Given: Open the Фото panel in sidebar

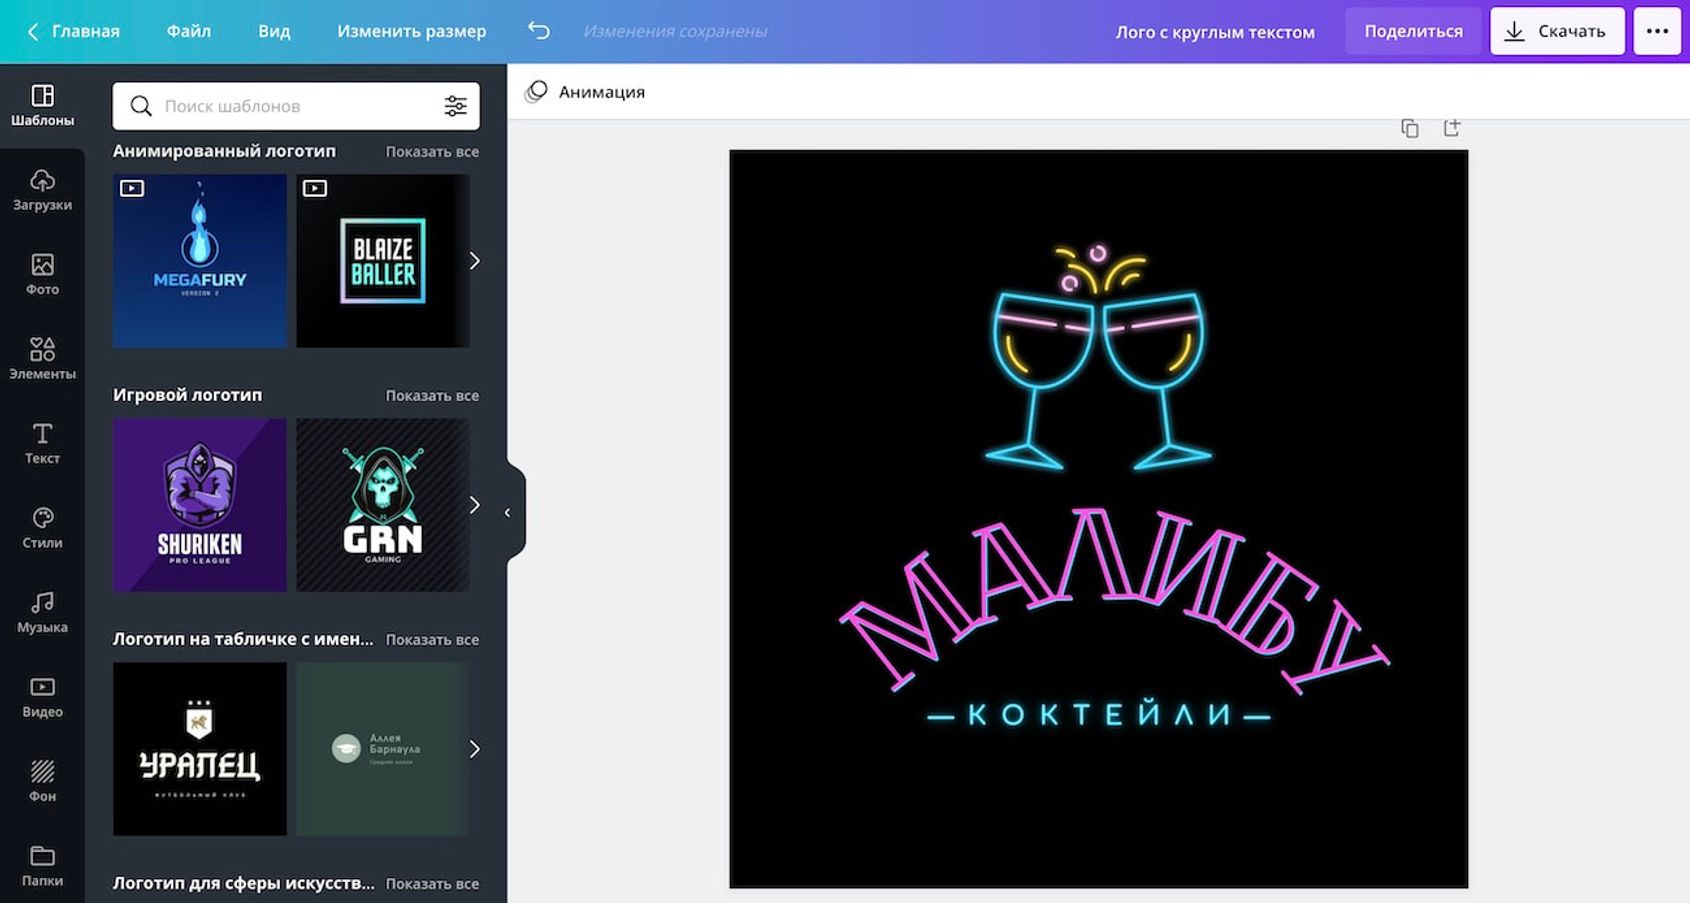Looking at the screenshot, I should tap(42, 274).
